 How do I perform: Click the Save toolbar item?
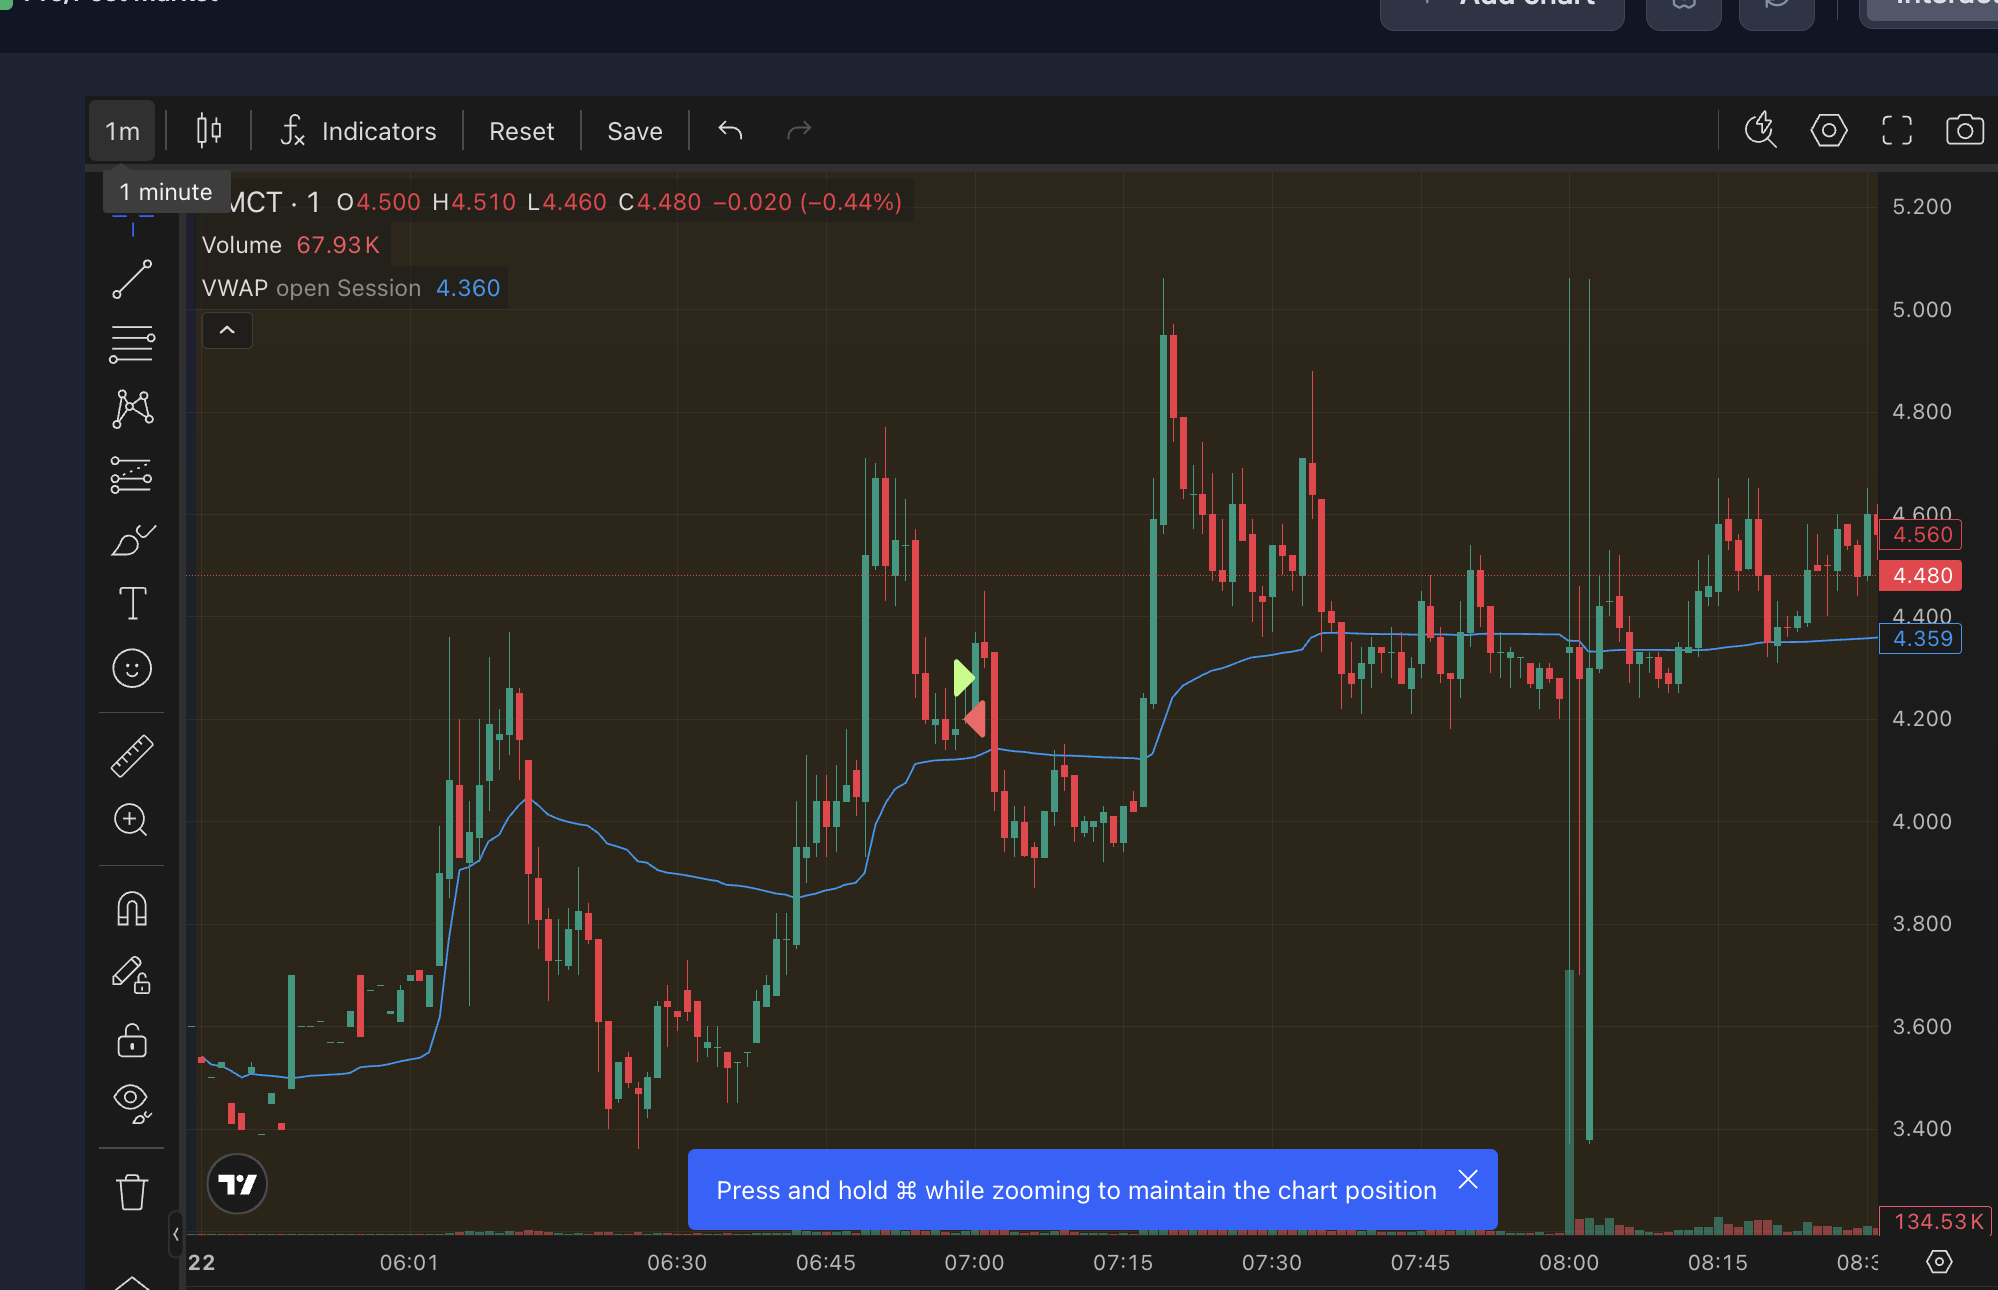point(634,131)
